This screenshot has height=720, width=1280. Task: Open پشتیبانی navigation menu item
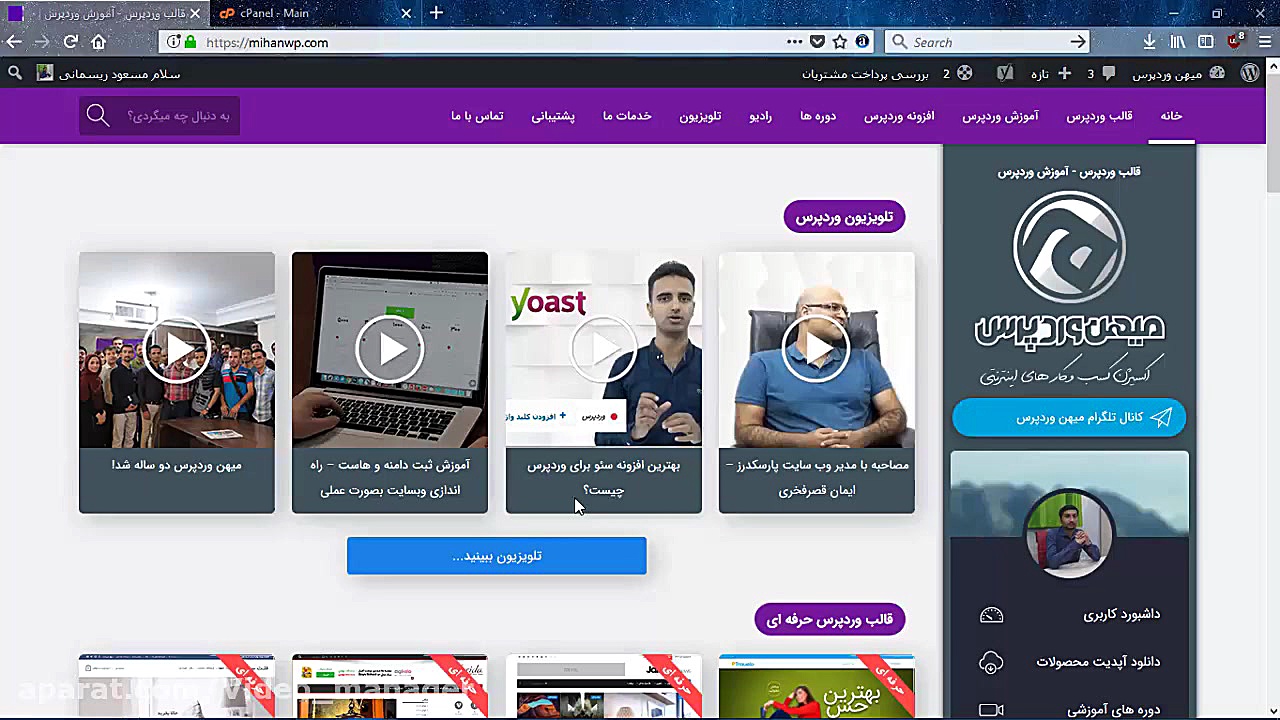coord(553,116)
